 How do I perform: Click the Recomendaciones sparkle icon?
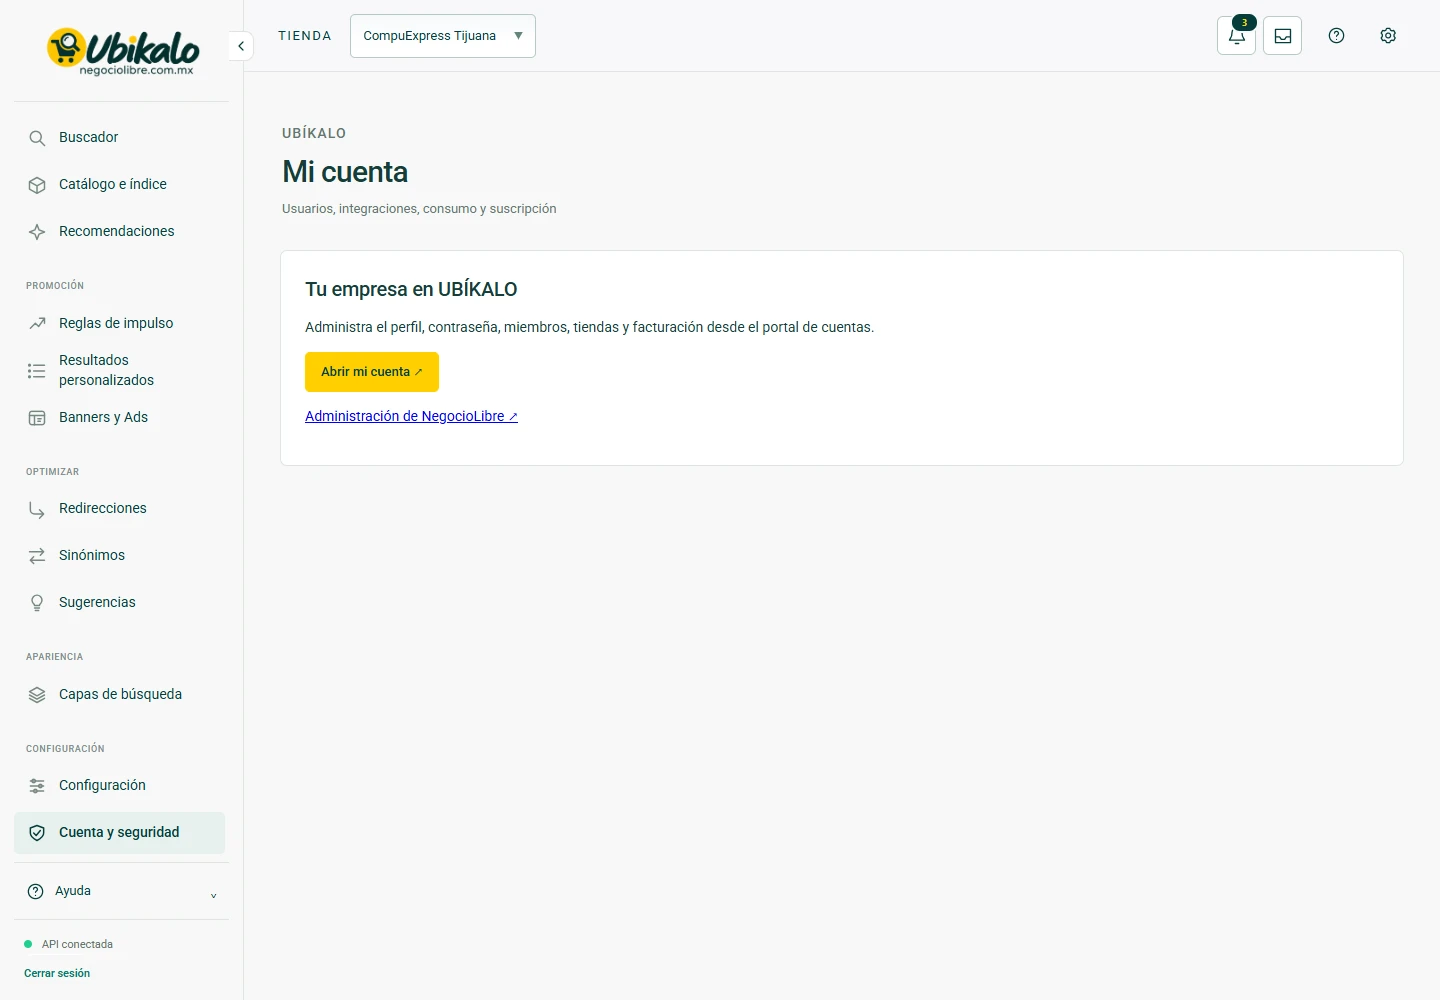(x=37, y=232)
